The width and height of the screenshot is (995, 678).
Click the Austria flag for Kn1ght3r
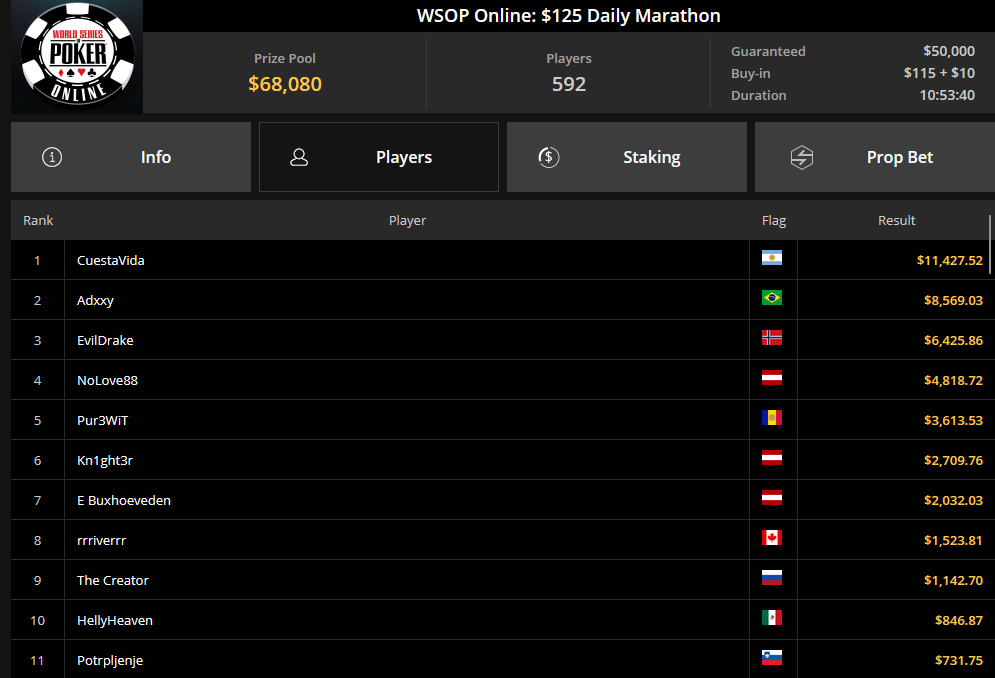772,458
